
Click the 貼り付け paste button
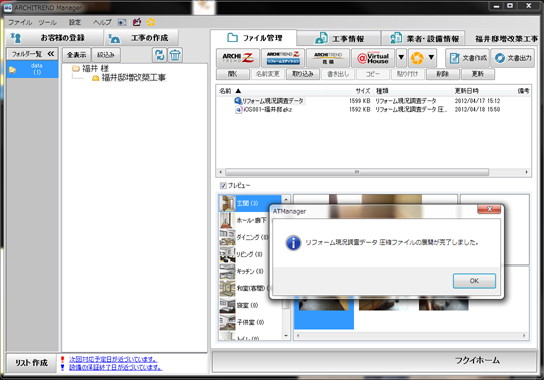pyautogui.click(x=408, y=74)
